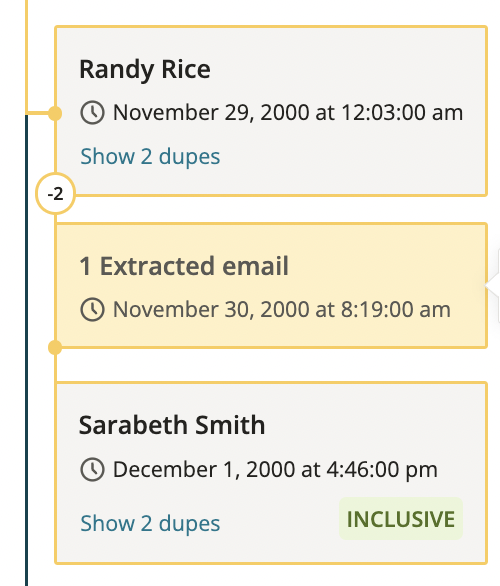Click the Randy Rice sender name
This screenshot has width=500, height=586.
(x=145, y=70)
